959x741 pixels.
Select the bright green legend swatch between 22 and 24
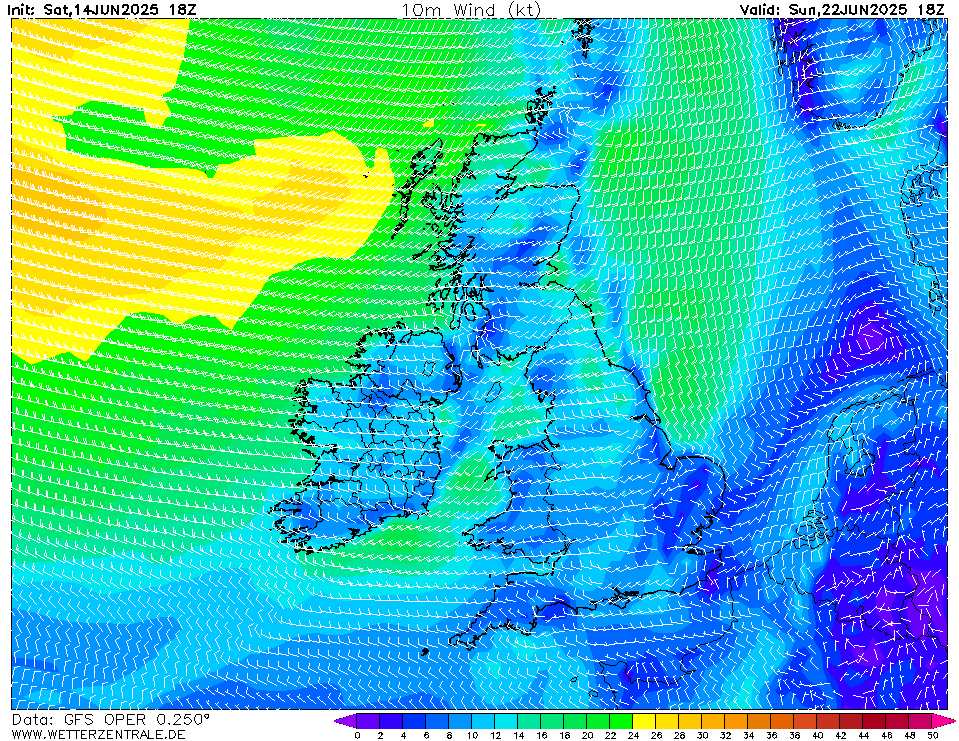tap(621, 720)
